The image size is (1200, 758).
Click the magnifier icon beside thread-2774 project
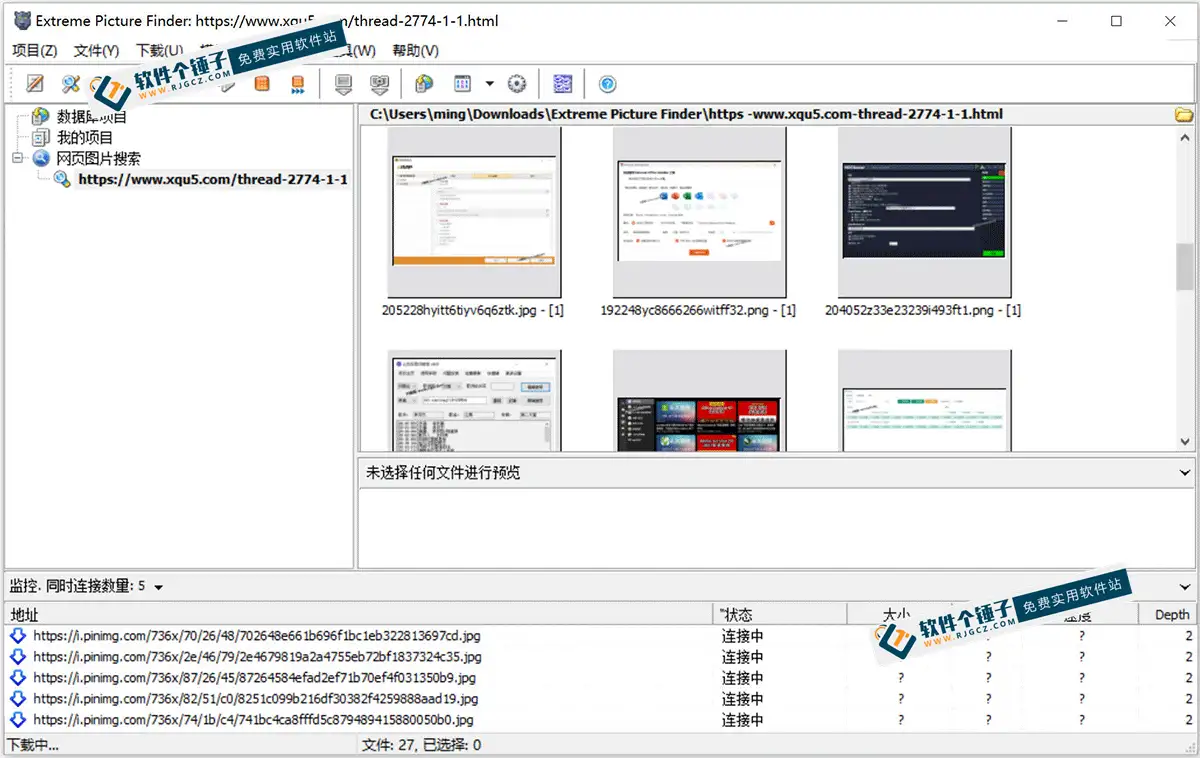pyautogui.click(x=62, y=179)
